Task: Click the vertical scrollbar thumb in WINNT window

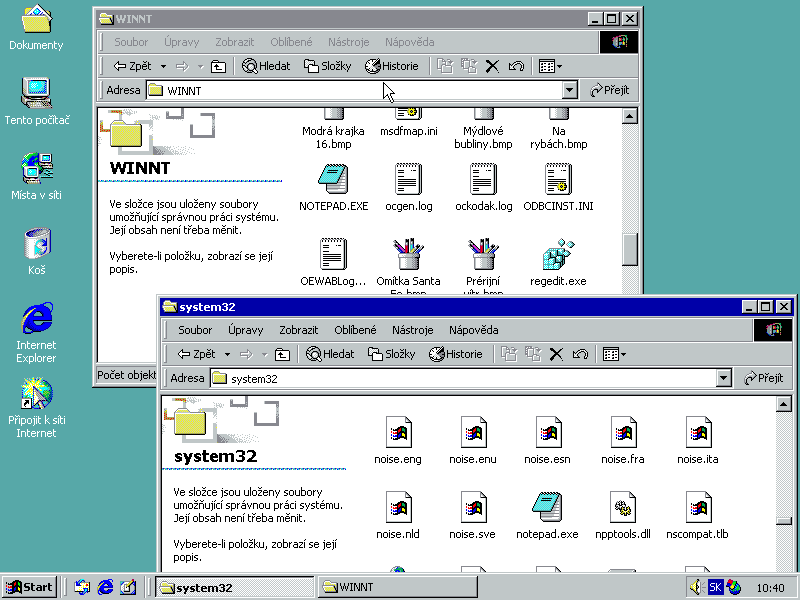Action: pyautogui.click(x=629, y=248)
